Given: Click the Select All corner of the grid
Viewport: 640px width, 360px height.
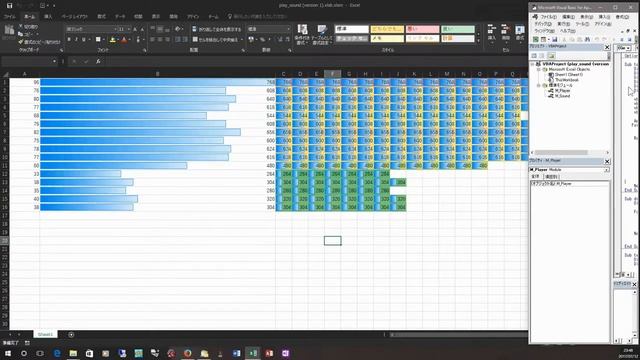Looking at the screenshot, I should (5, 74).
